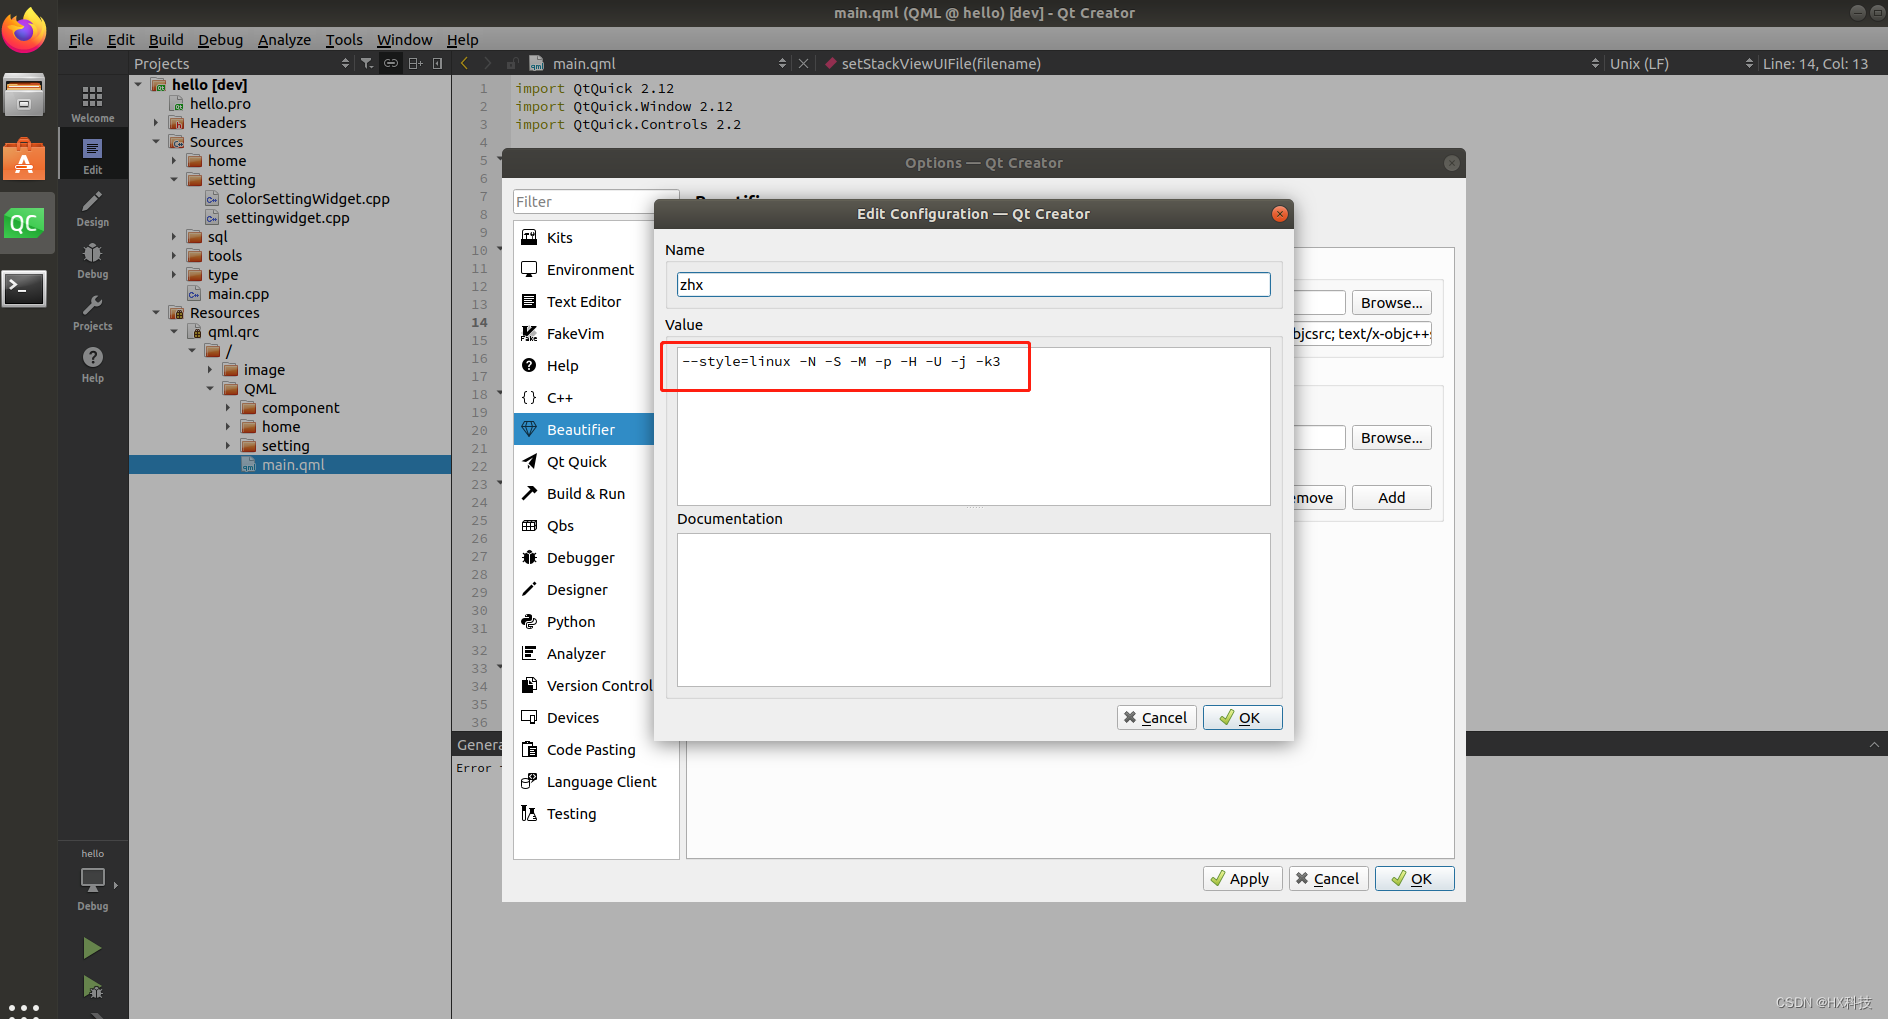
Task: Go back using the yellow left arrow
Action: tap(464, 63)
